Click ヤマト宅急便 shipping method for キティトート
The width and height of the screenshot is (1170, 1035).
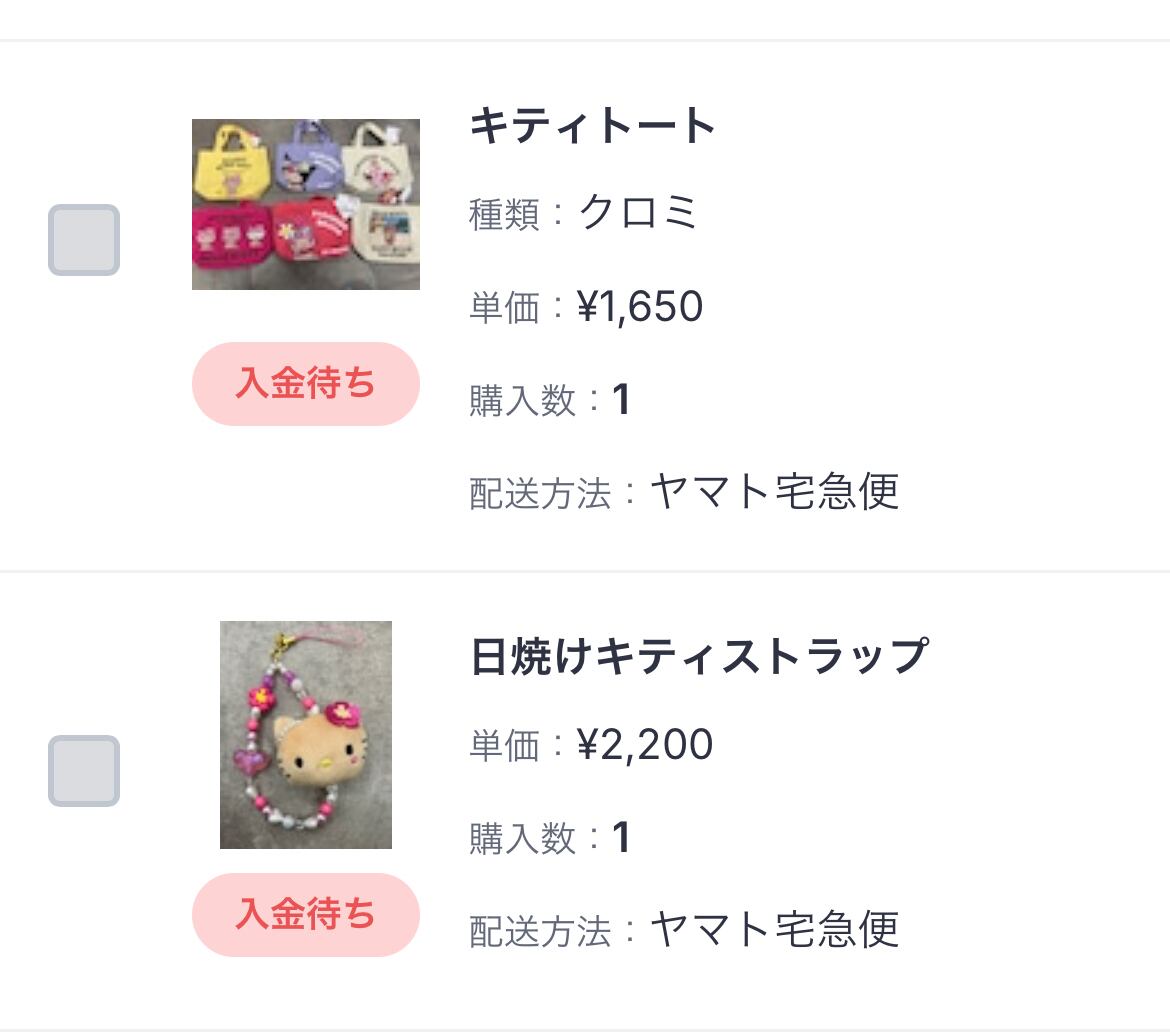774,492
